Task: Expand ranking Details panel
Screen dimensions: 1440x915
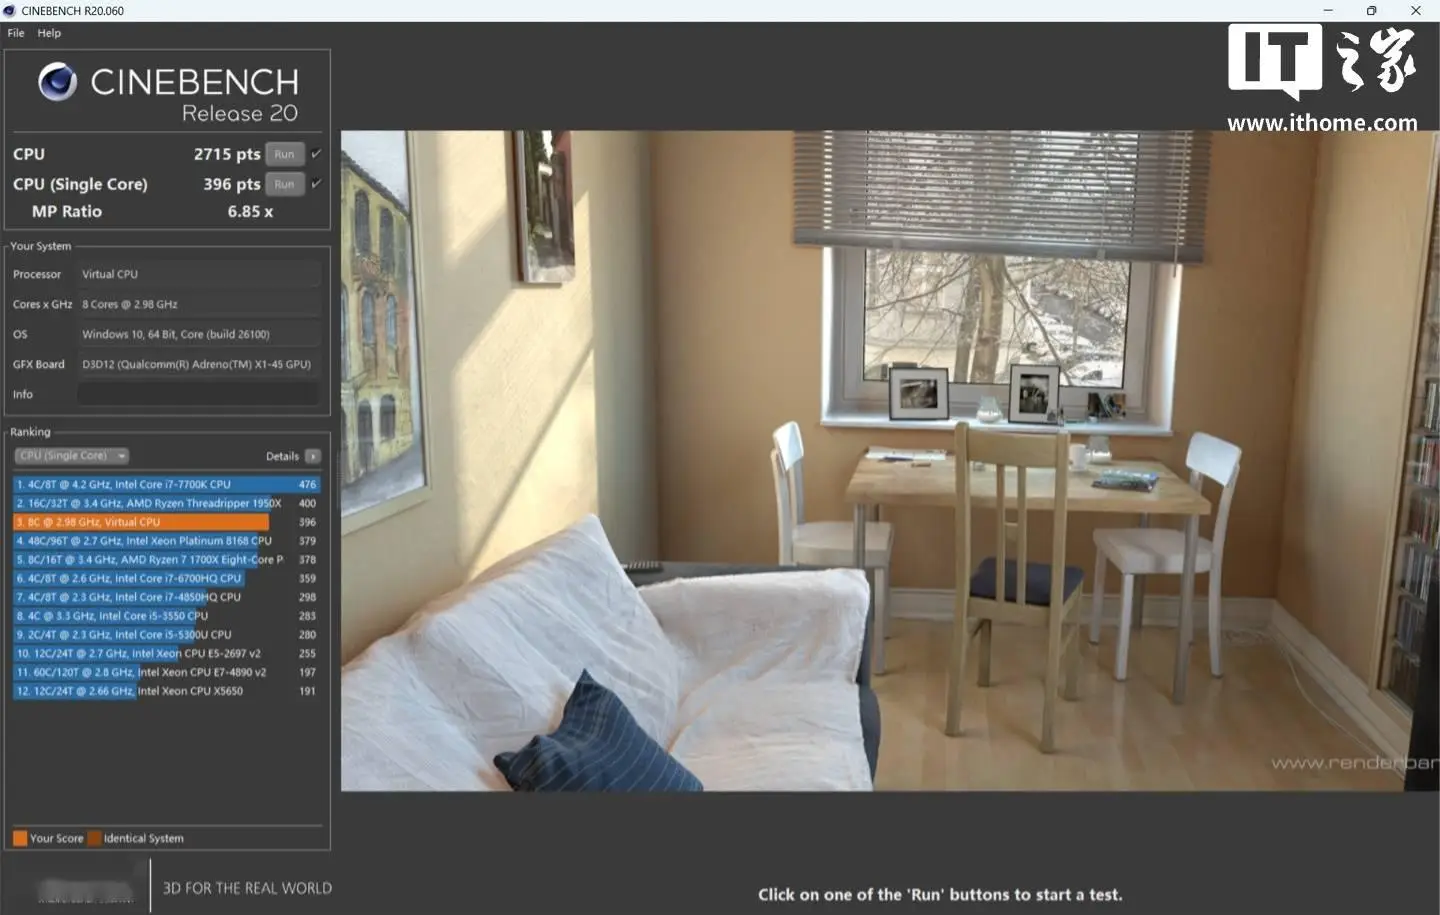Action: (293, 456)
